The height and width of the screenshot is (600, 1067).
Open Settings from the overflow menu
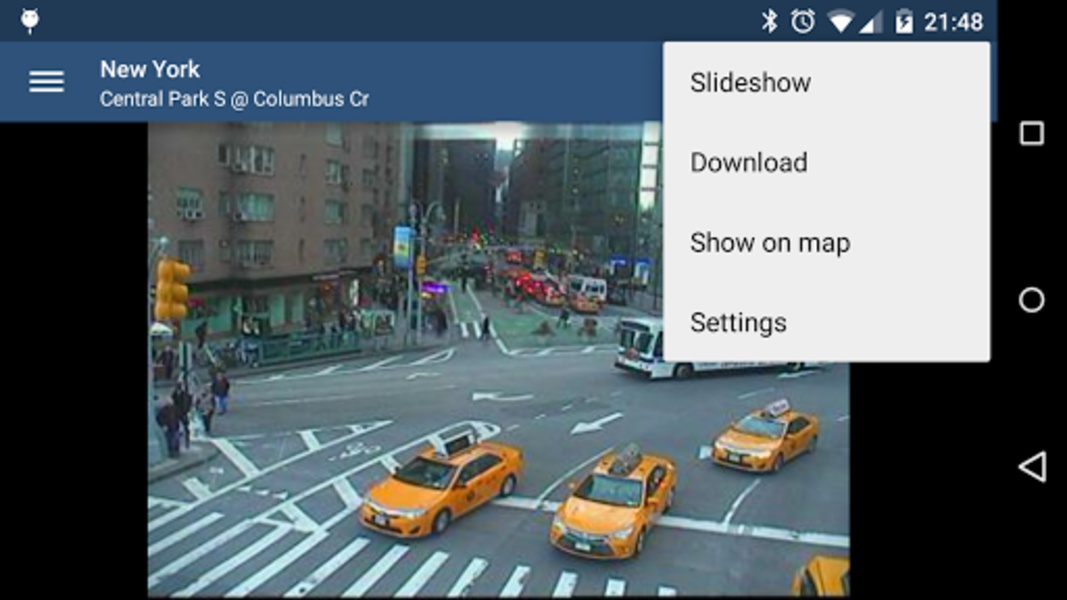pyautogui.click(x=826, y=322)
